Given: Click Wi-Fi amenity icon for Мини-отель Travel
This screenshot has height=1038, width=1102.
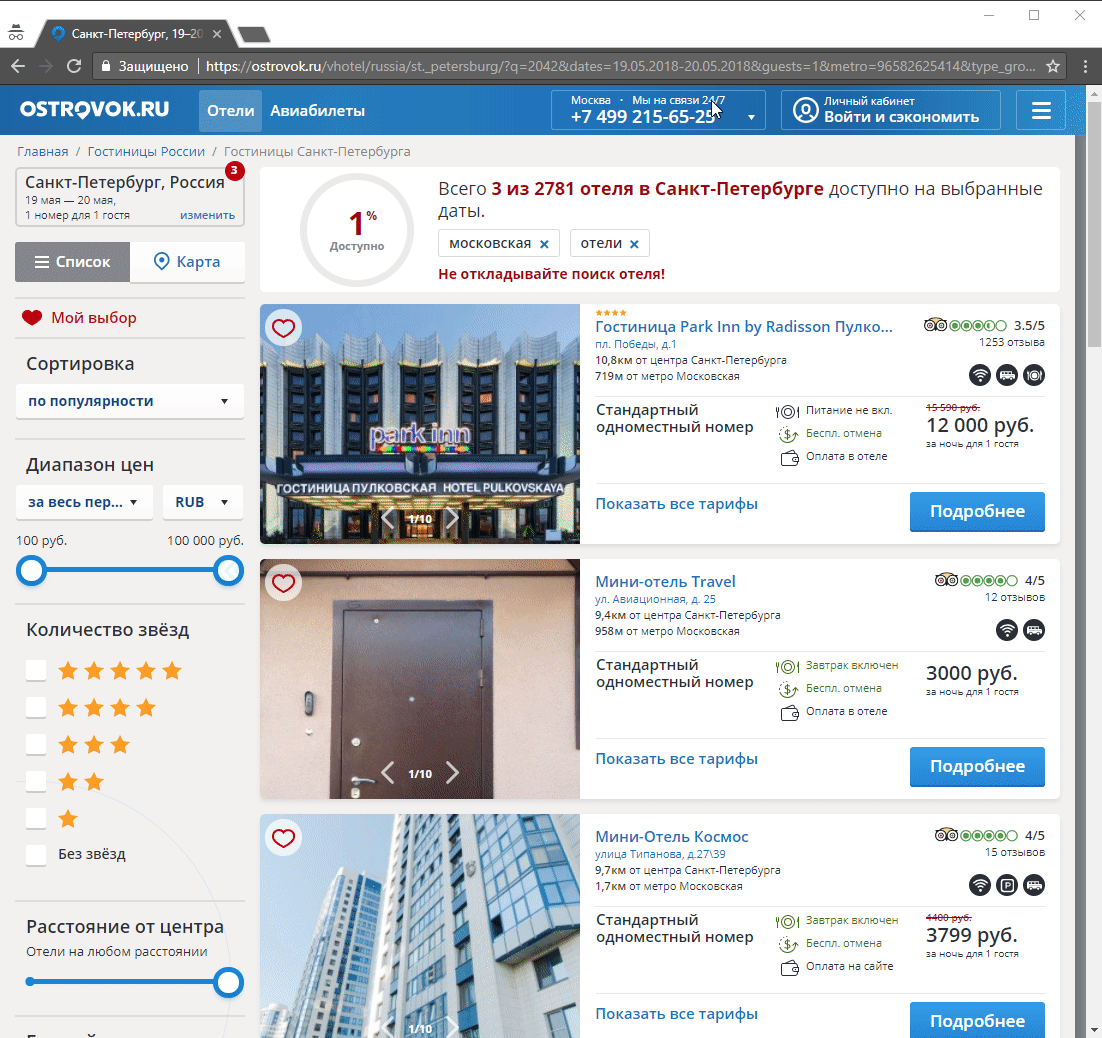Looking at the screenshot, I should [1007, 630].
